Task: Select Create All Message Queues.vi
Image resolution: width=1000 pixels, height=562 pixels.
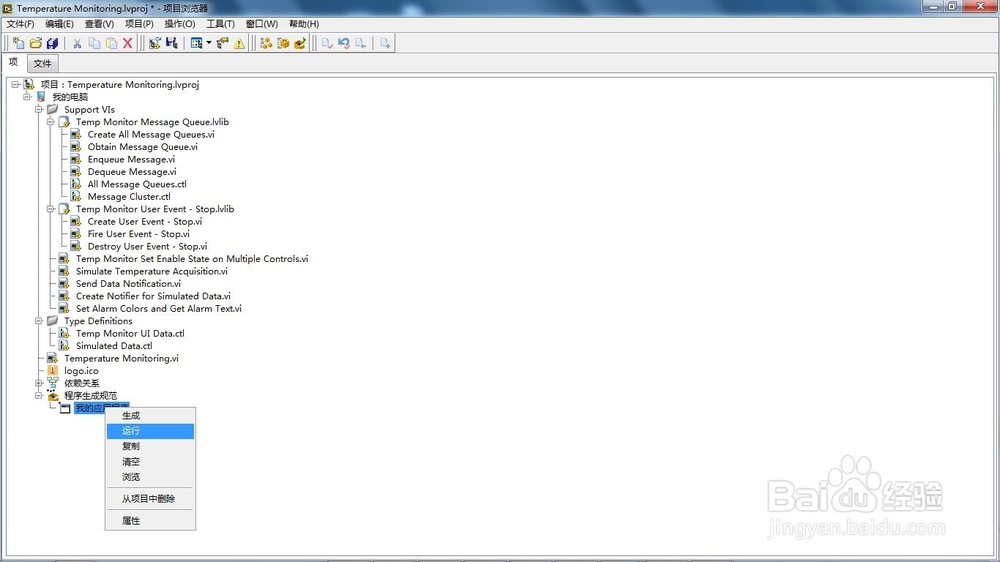Action: pos(151,135)
